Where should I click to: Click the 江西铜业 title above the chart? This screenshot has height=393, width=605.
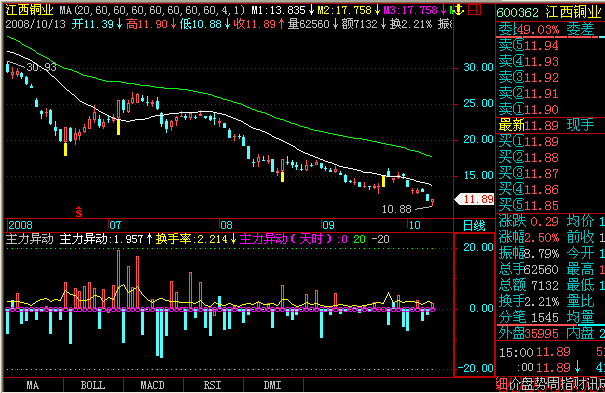coord(29,10)
